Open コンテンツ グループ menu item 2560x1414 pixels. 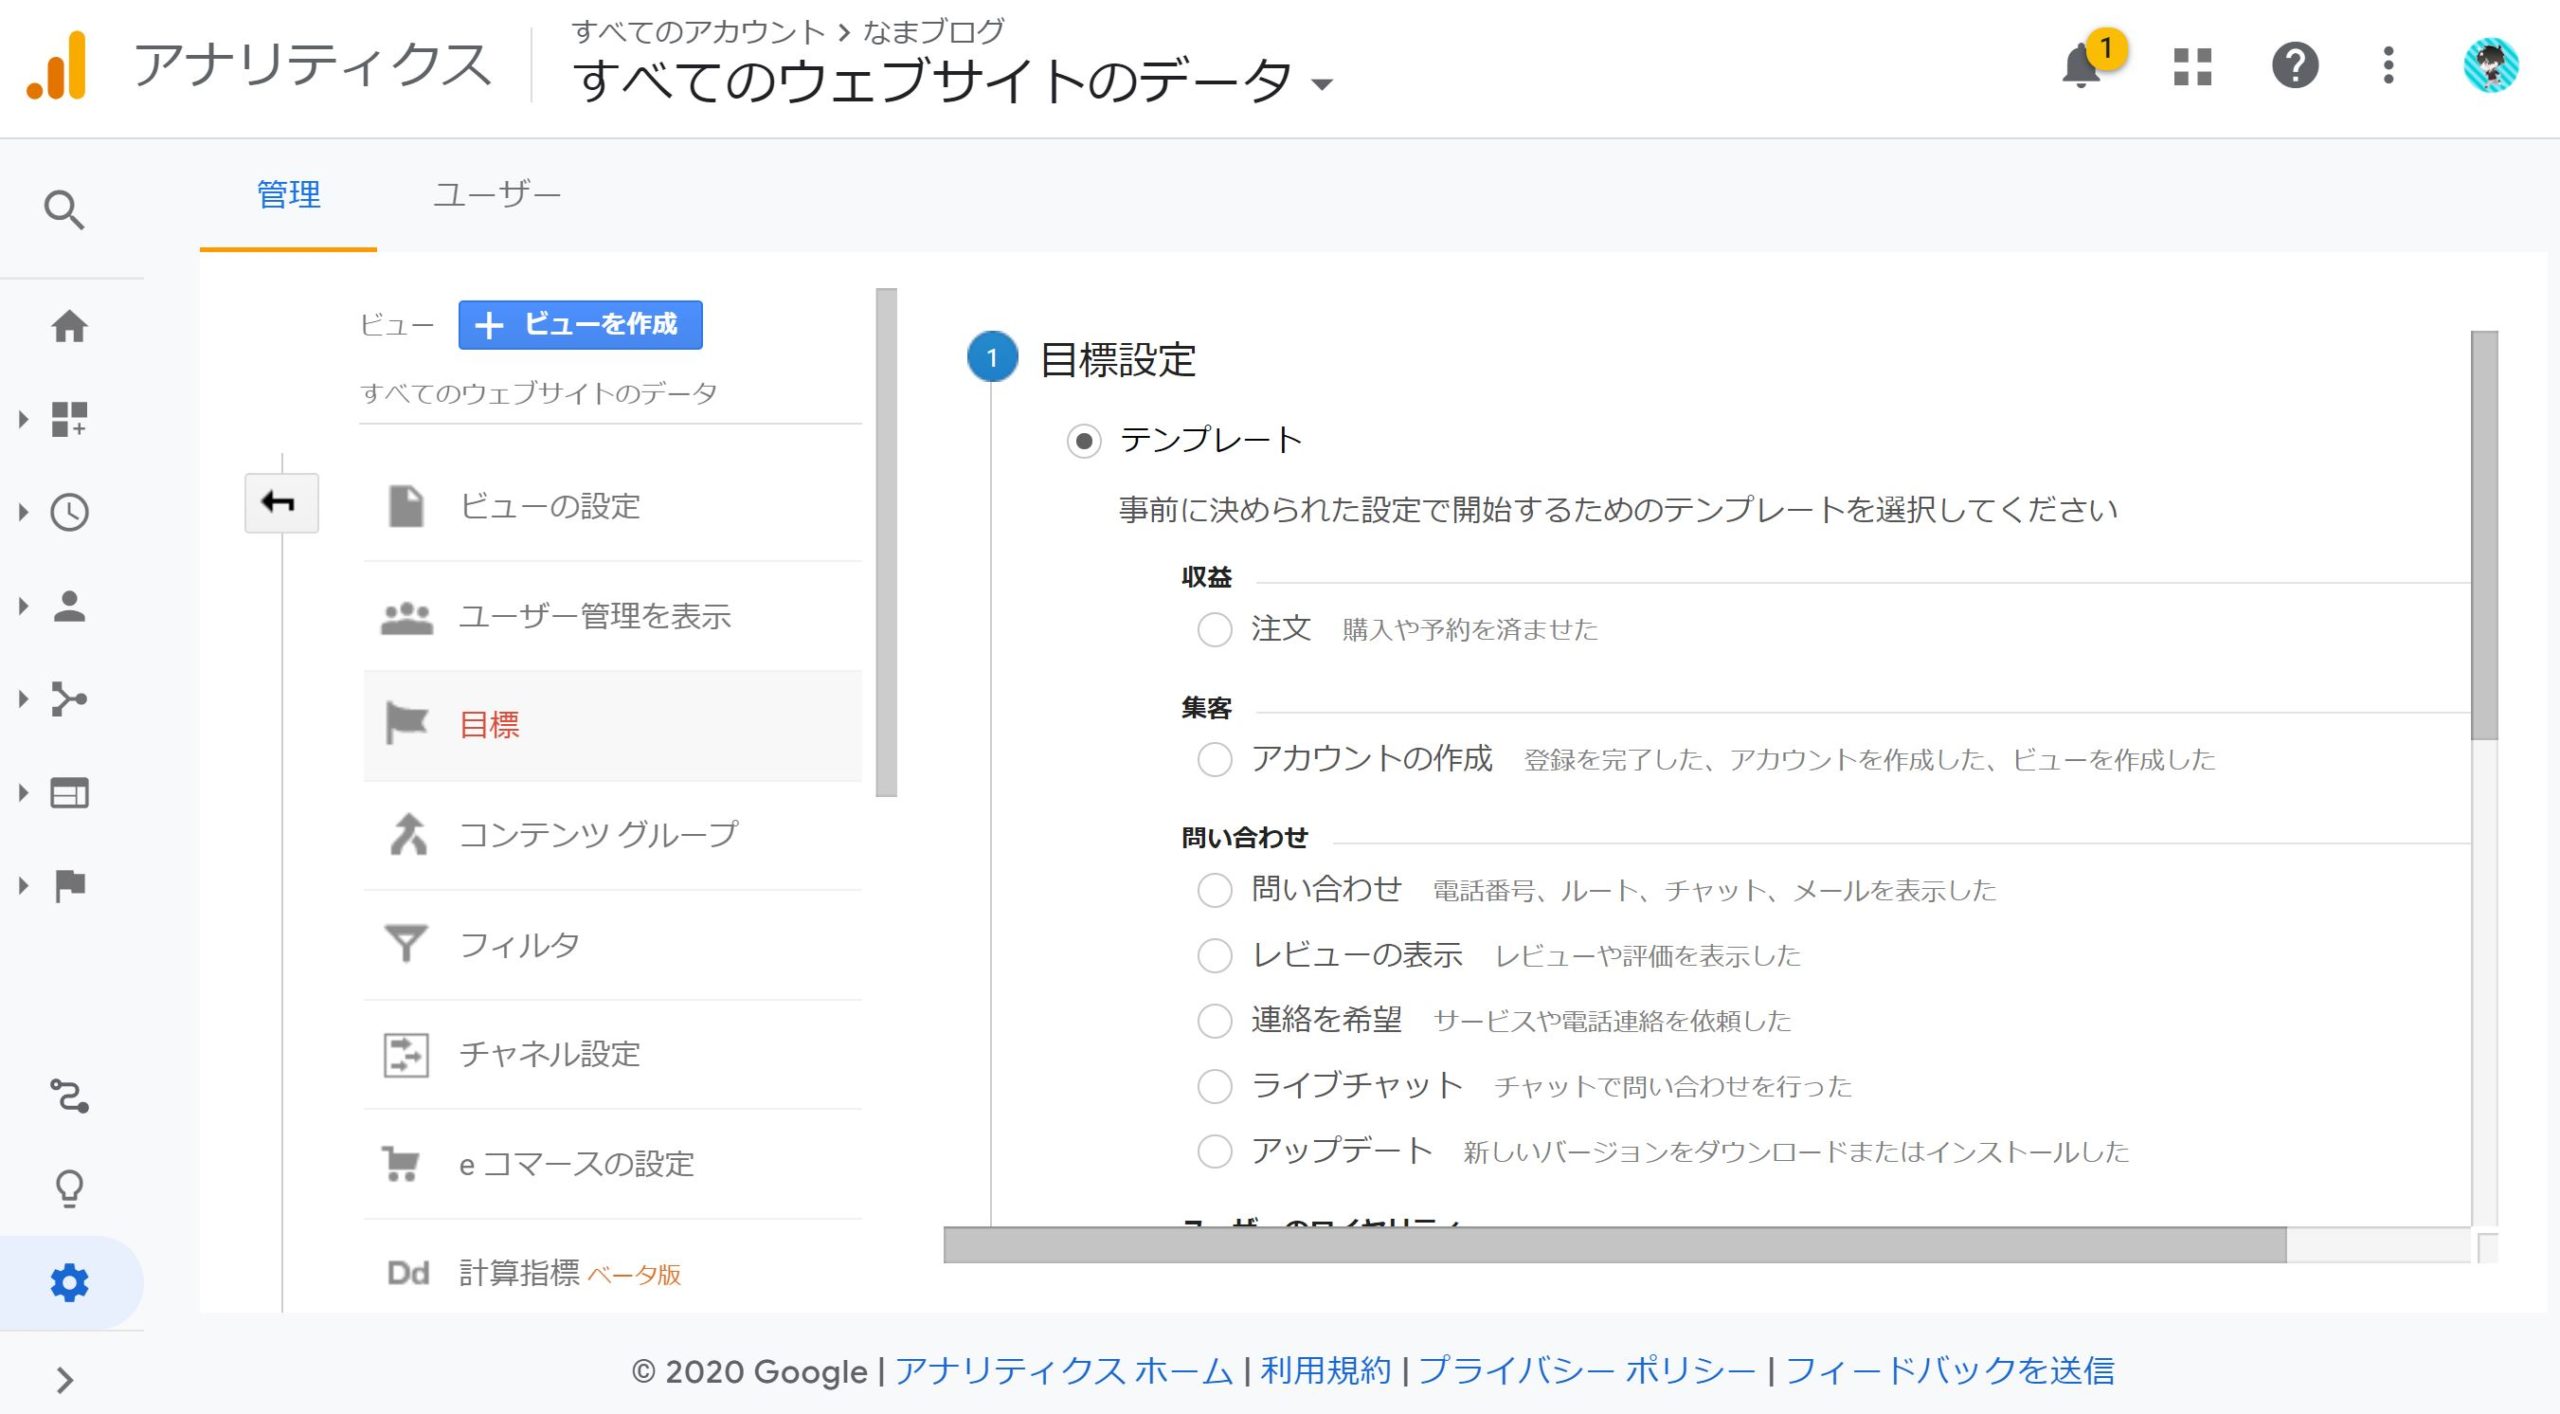click(x=612, y=834)
